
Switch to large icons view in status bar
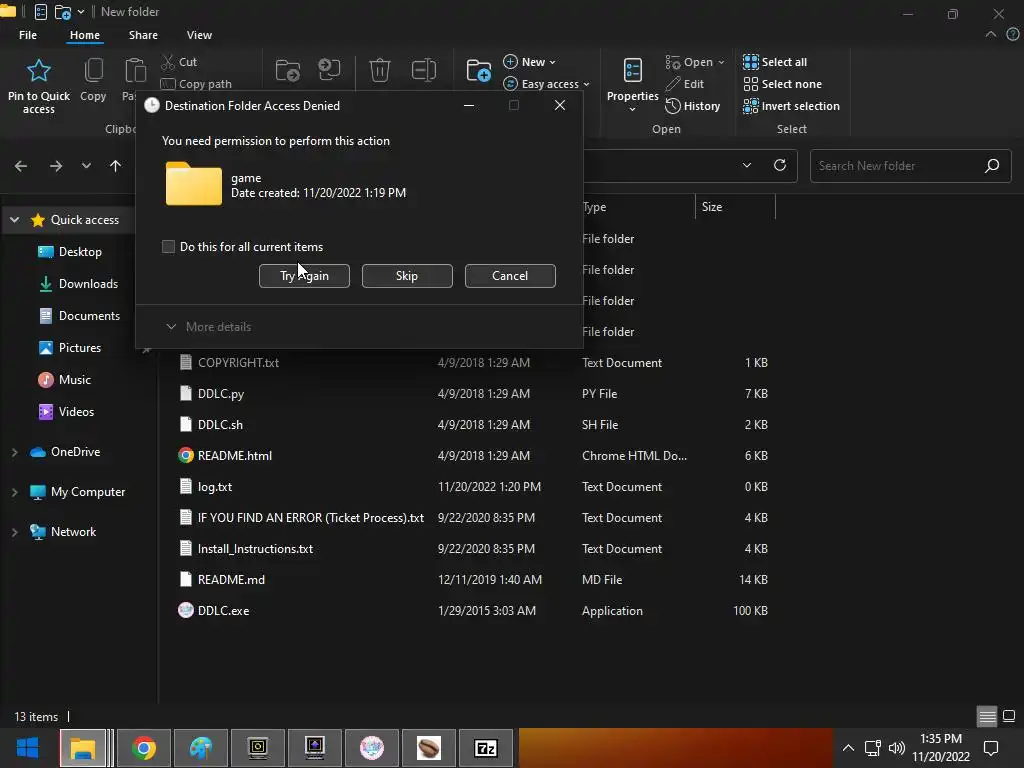(1009, 716)
